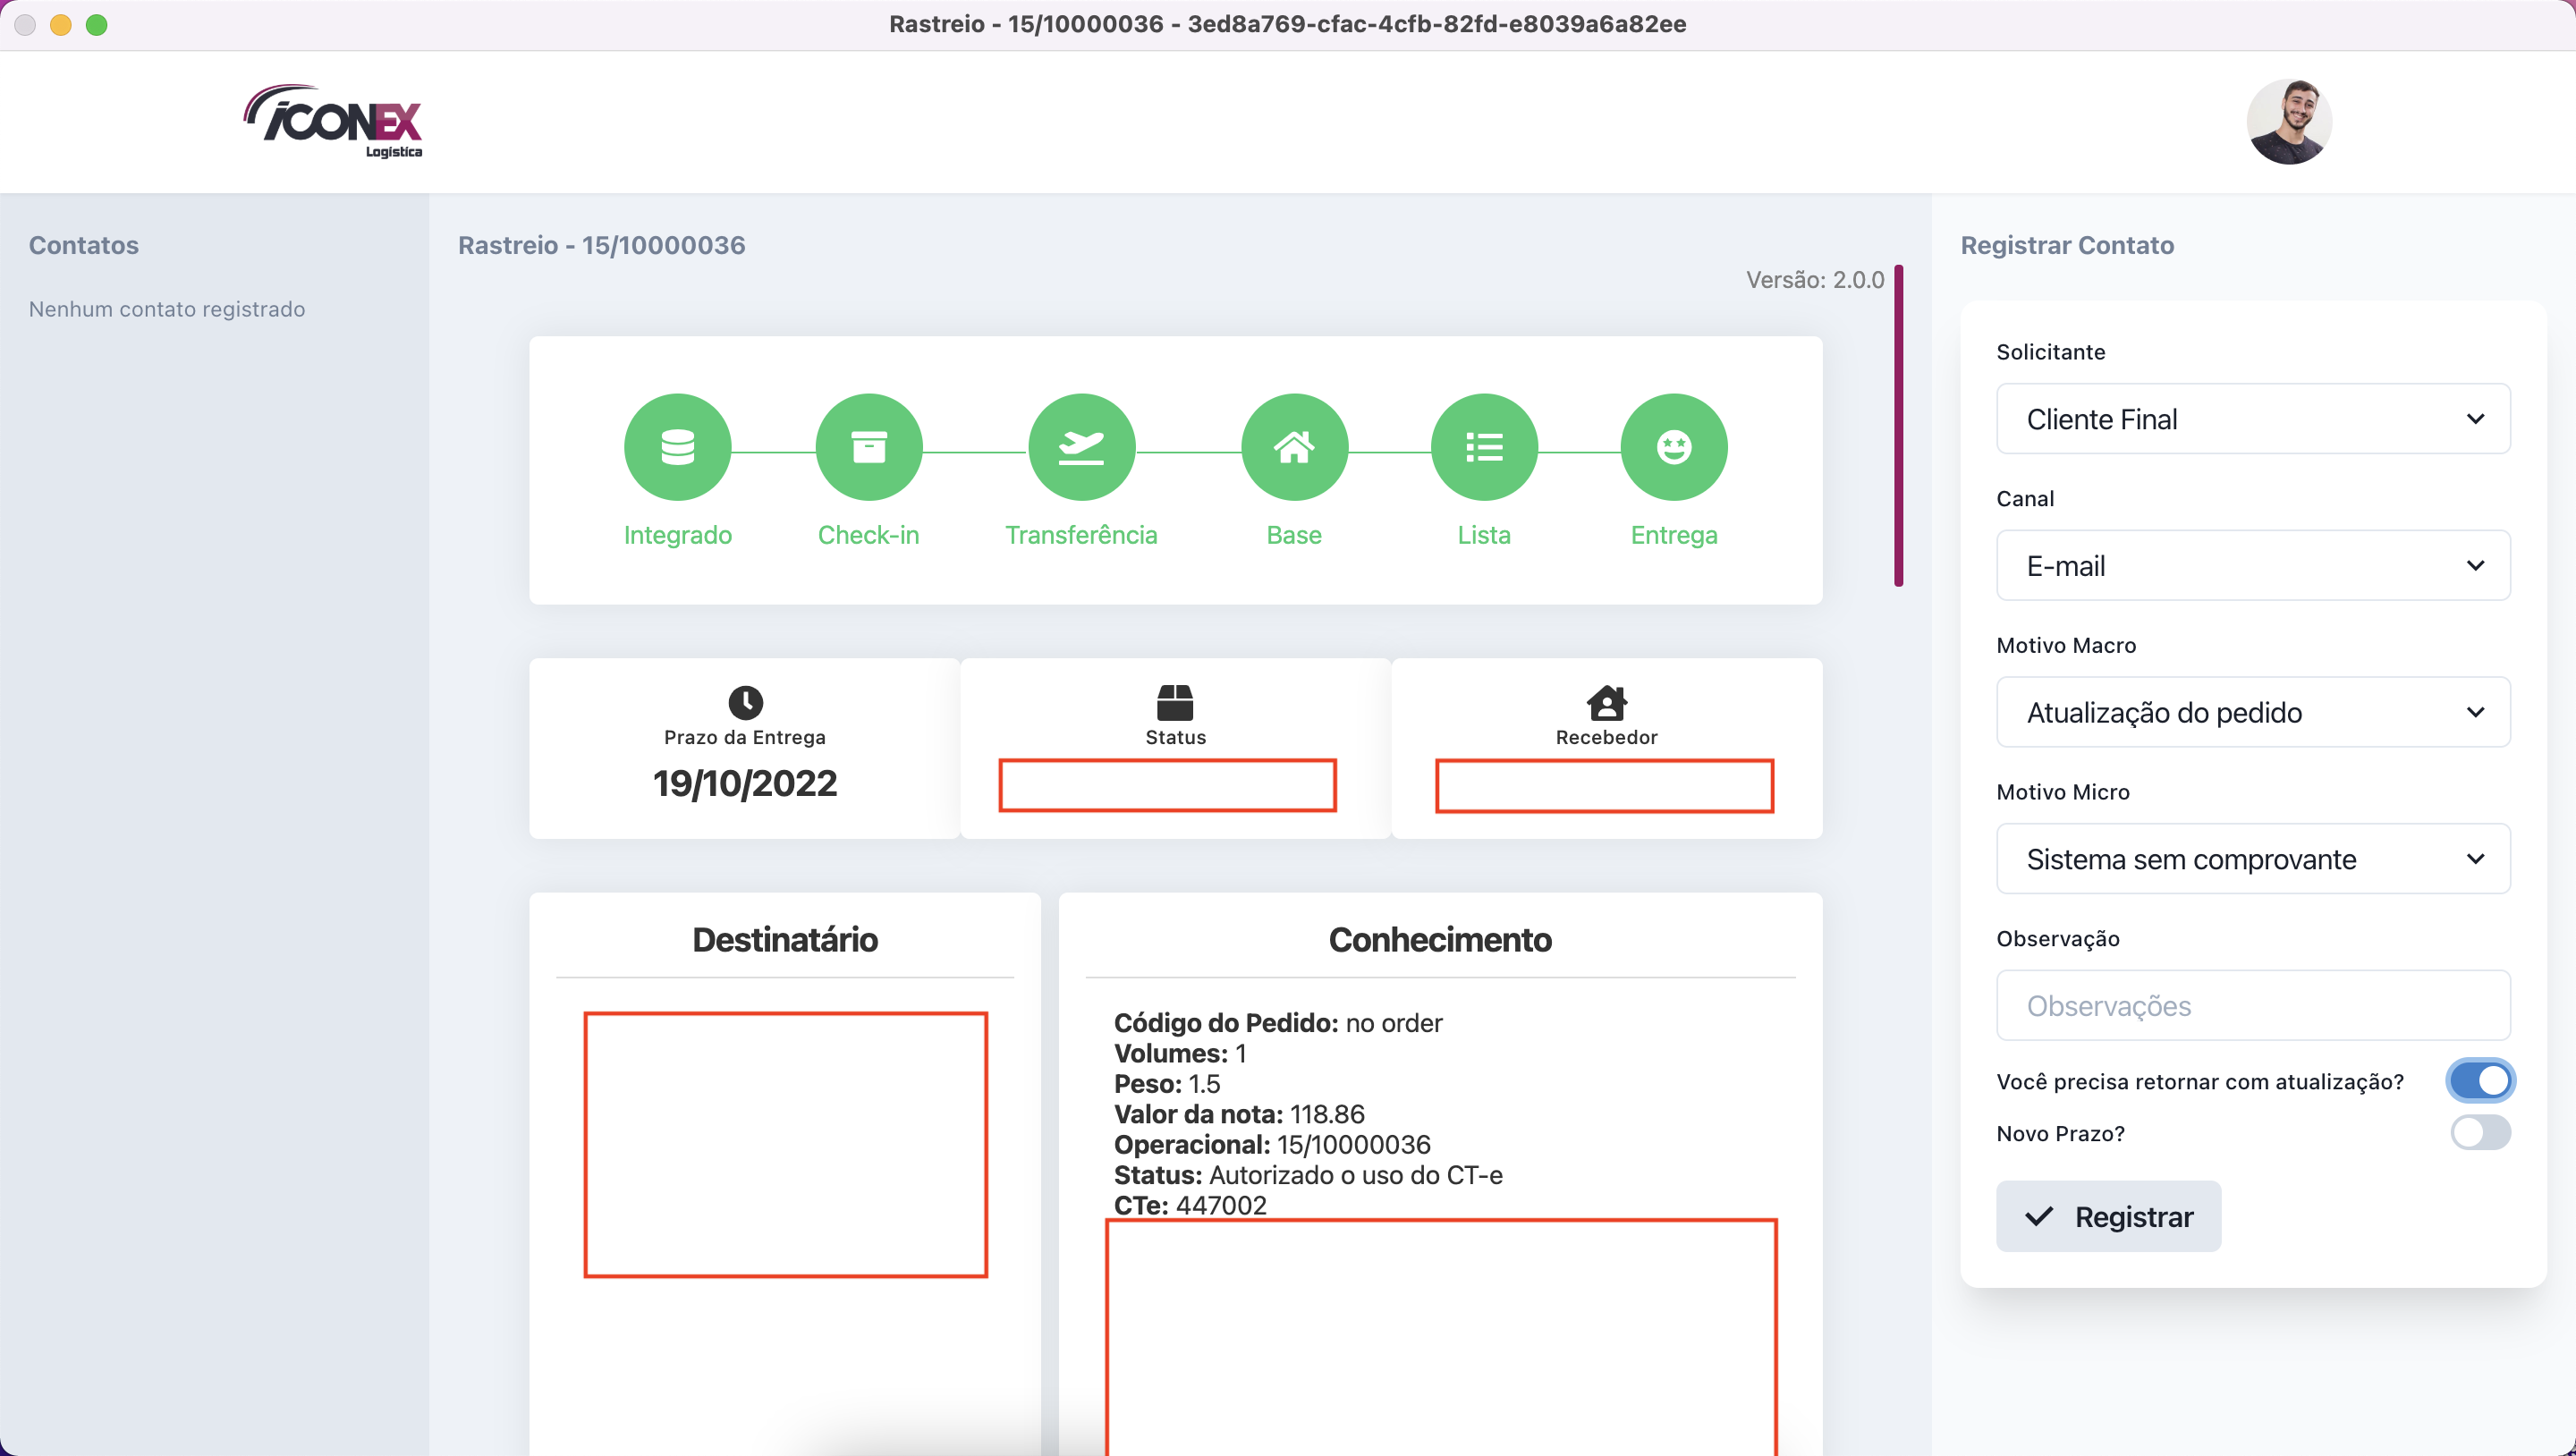
Task: Click the 'Volumes: 1' line
Action: coord(1180,1053)
